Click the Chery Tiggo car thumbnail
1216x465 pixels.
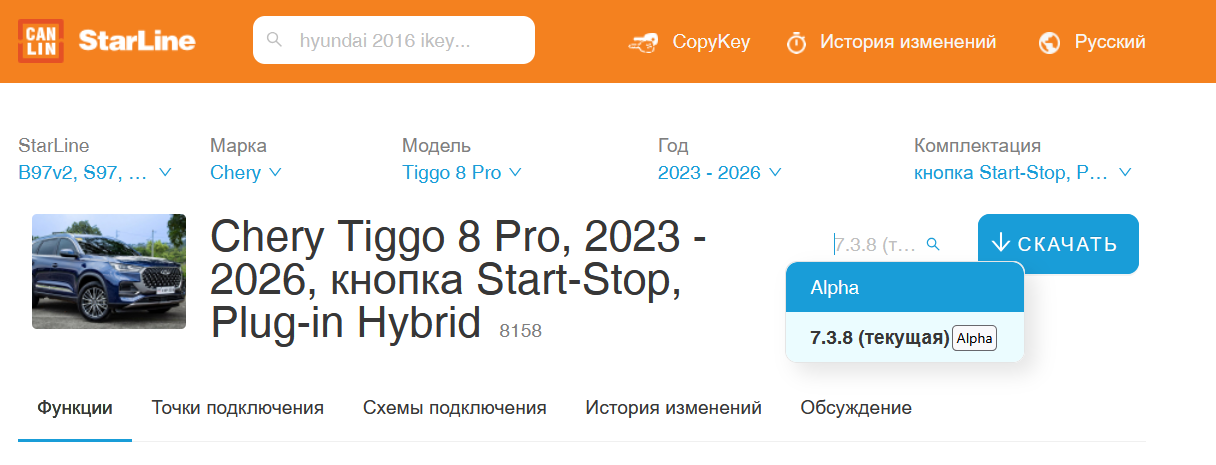click(109, 271)
